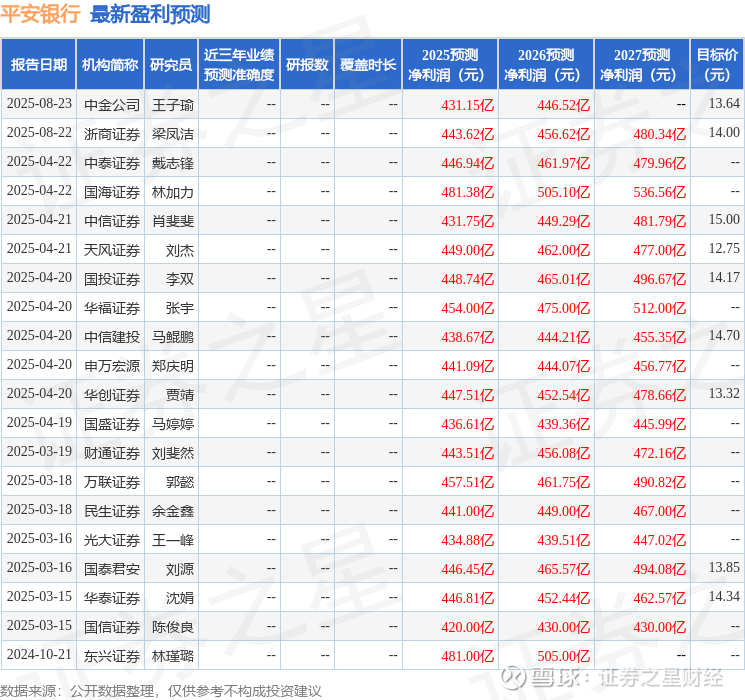This screenshot has width=745, height=700.
Task: Click target price 15.00
Action: [724, 219]
